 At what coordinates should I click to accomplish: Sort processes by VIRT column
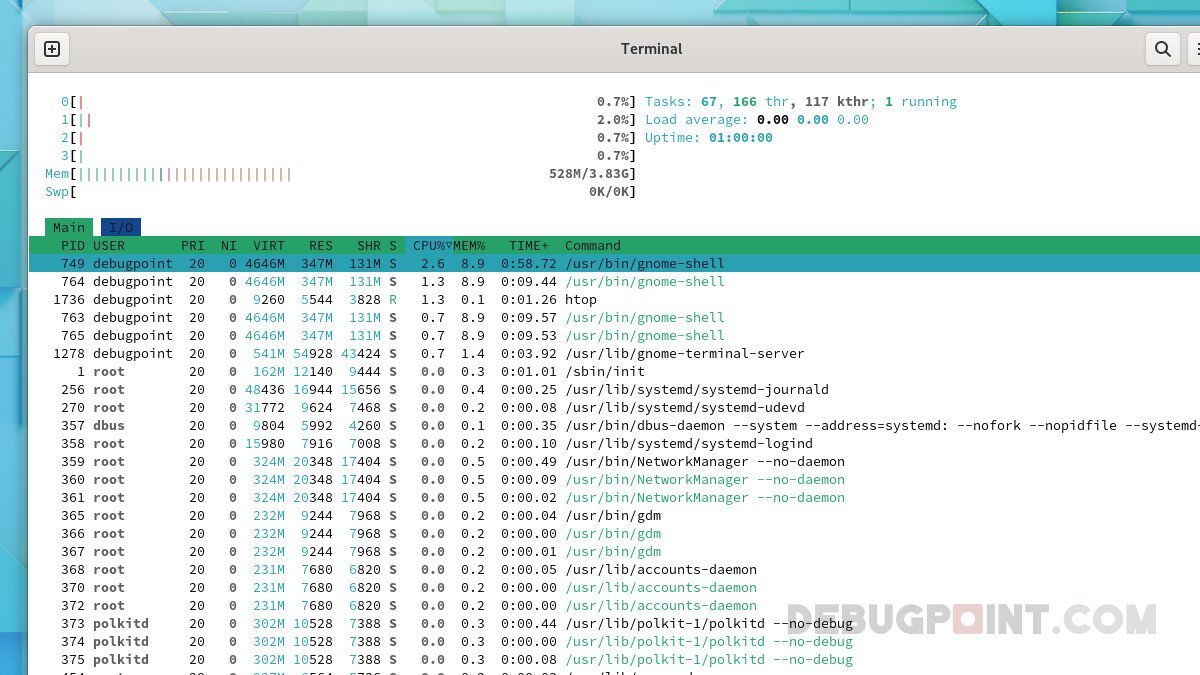click(x=268, y=245)
